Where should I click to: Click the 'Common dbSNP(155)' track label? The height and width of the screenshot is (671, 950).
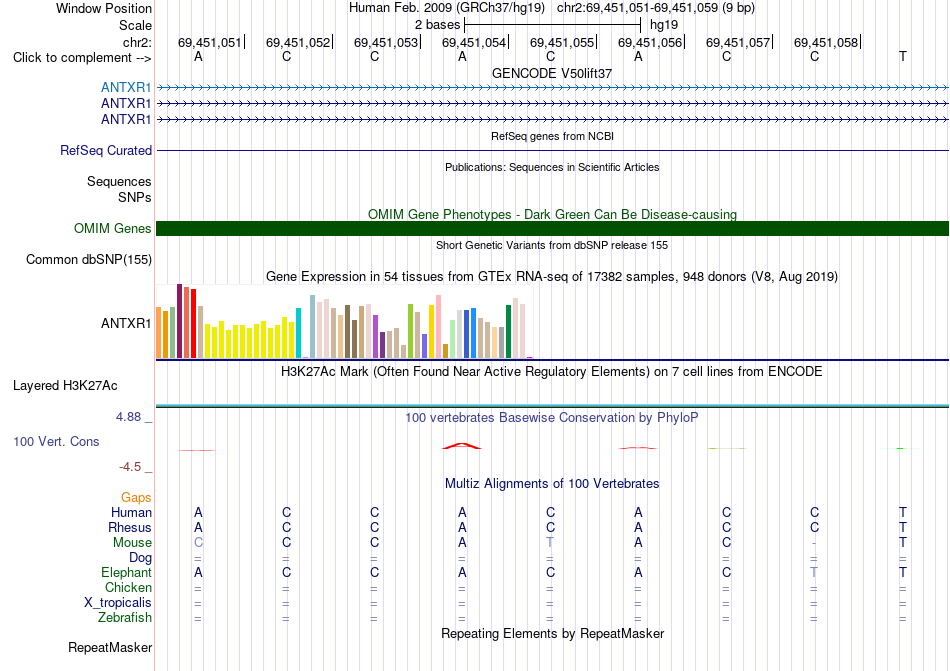[88, 259]
